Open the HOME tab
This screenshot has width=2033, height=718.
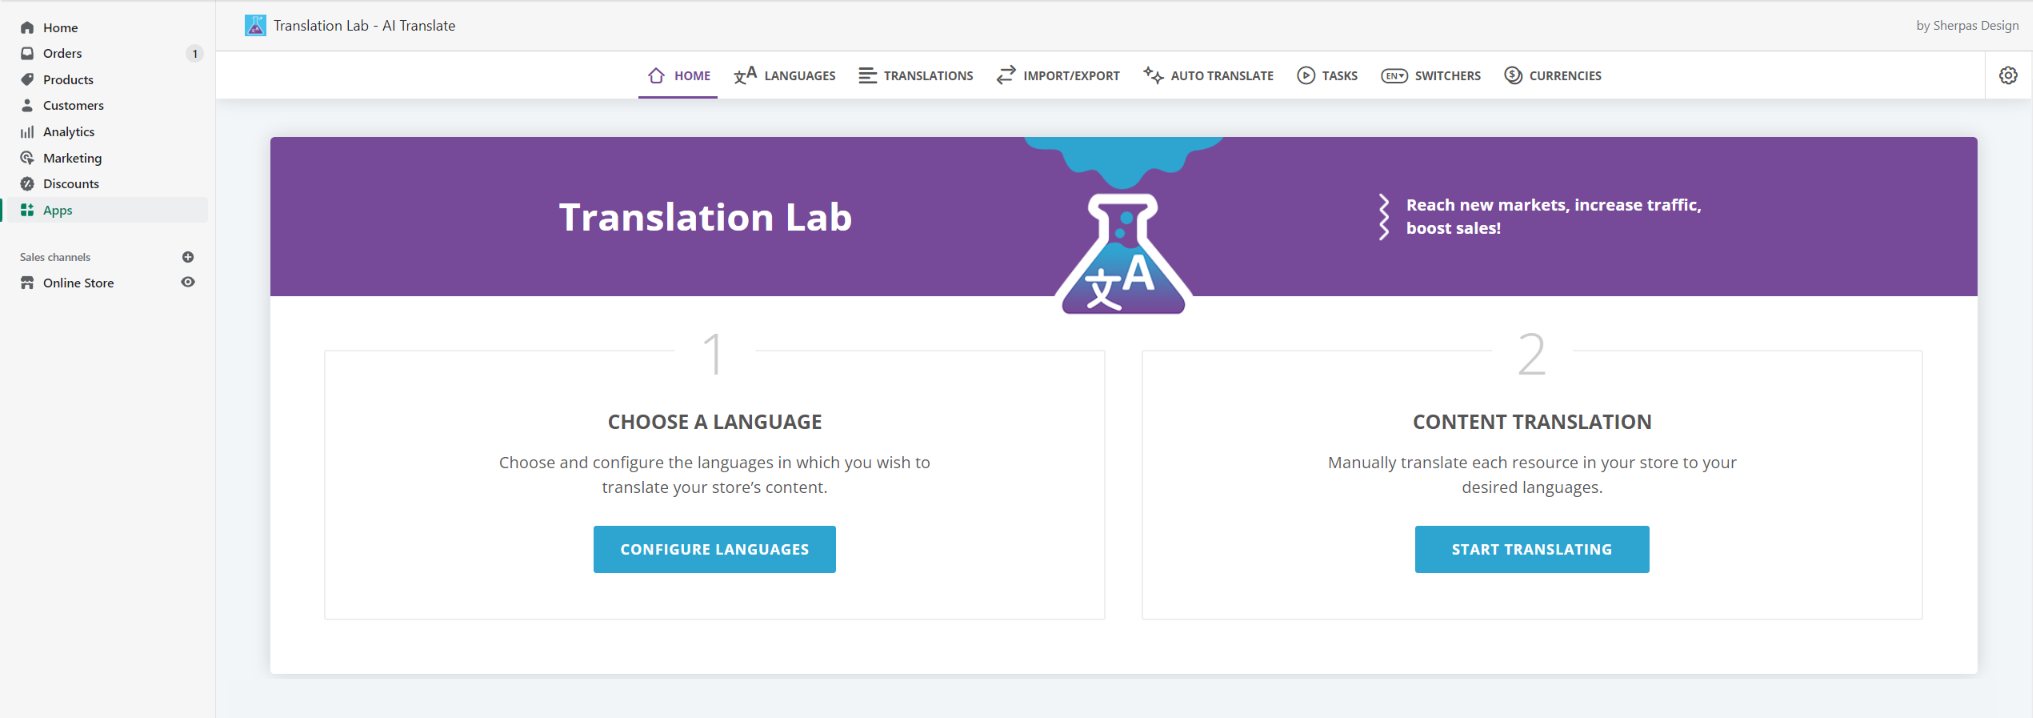tap(678, 75)
